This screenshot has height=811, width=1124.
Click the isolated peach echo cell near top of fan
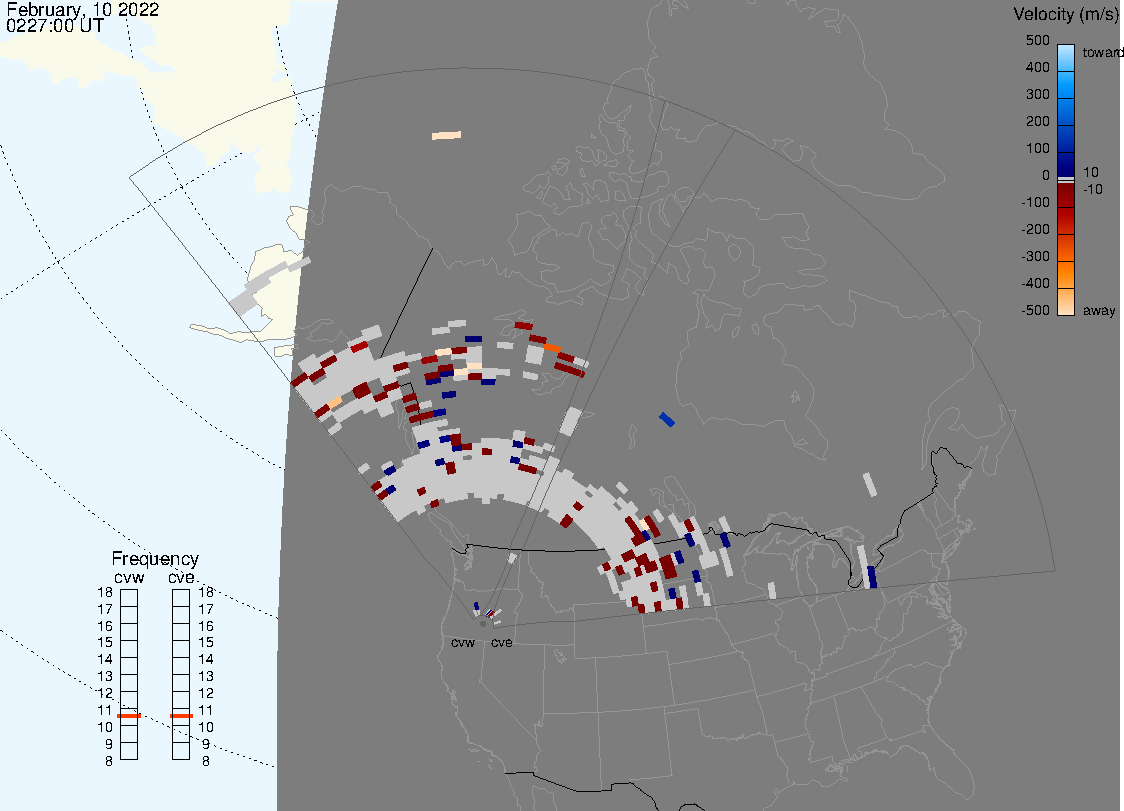click(x=446, y=135)
